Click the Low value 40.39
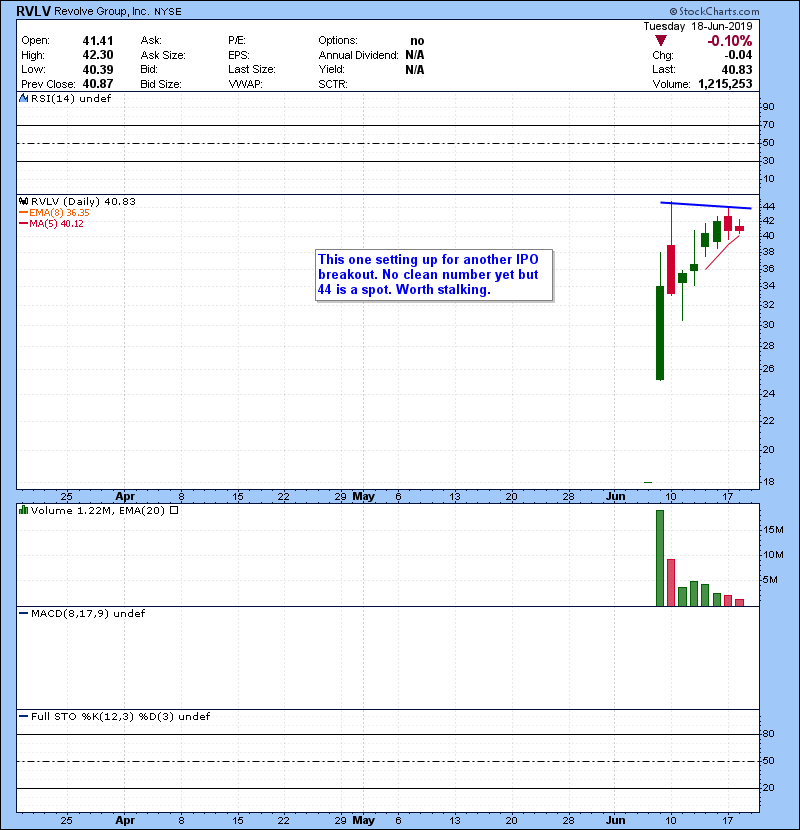This screenshot has height=830, width=800. tap(98, 70)
